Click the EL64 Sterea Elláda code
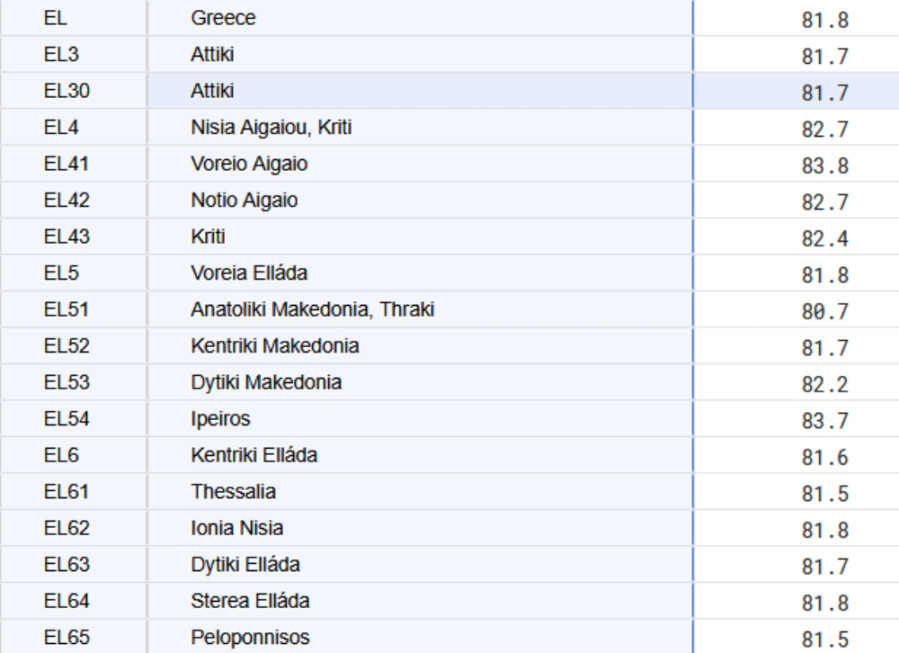 (x=66, y=600)
